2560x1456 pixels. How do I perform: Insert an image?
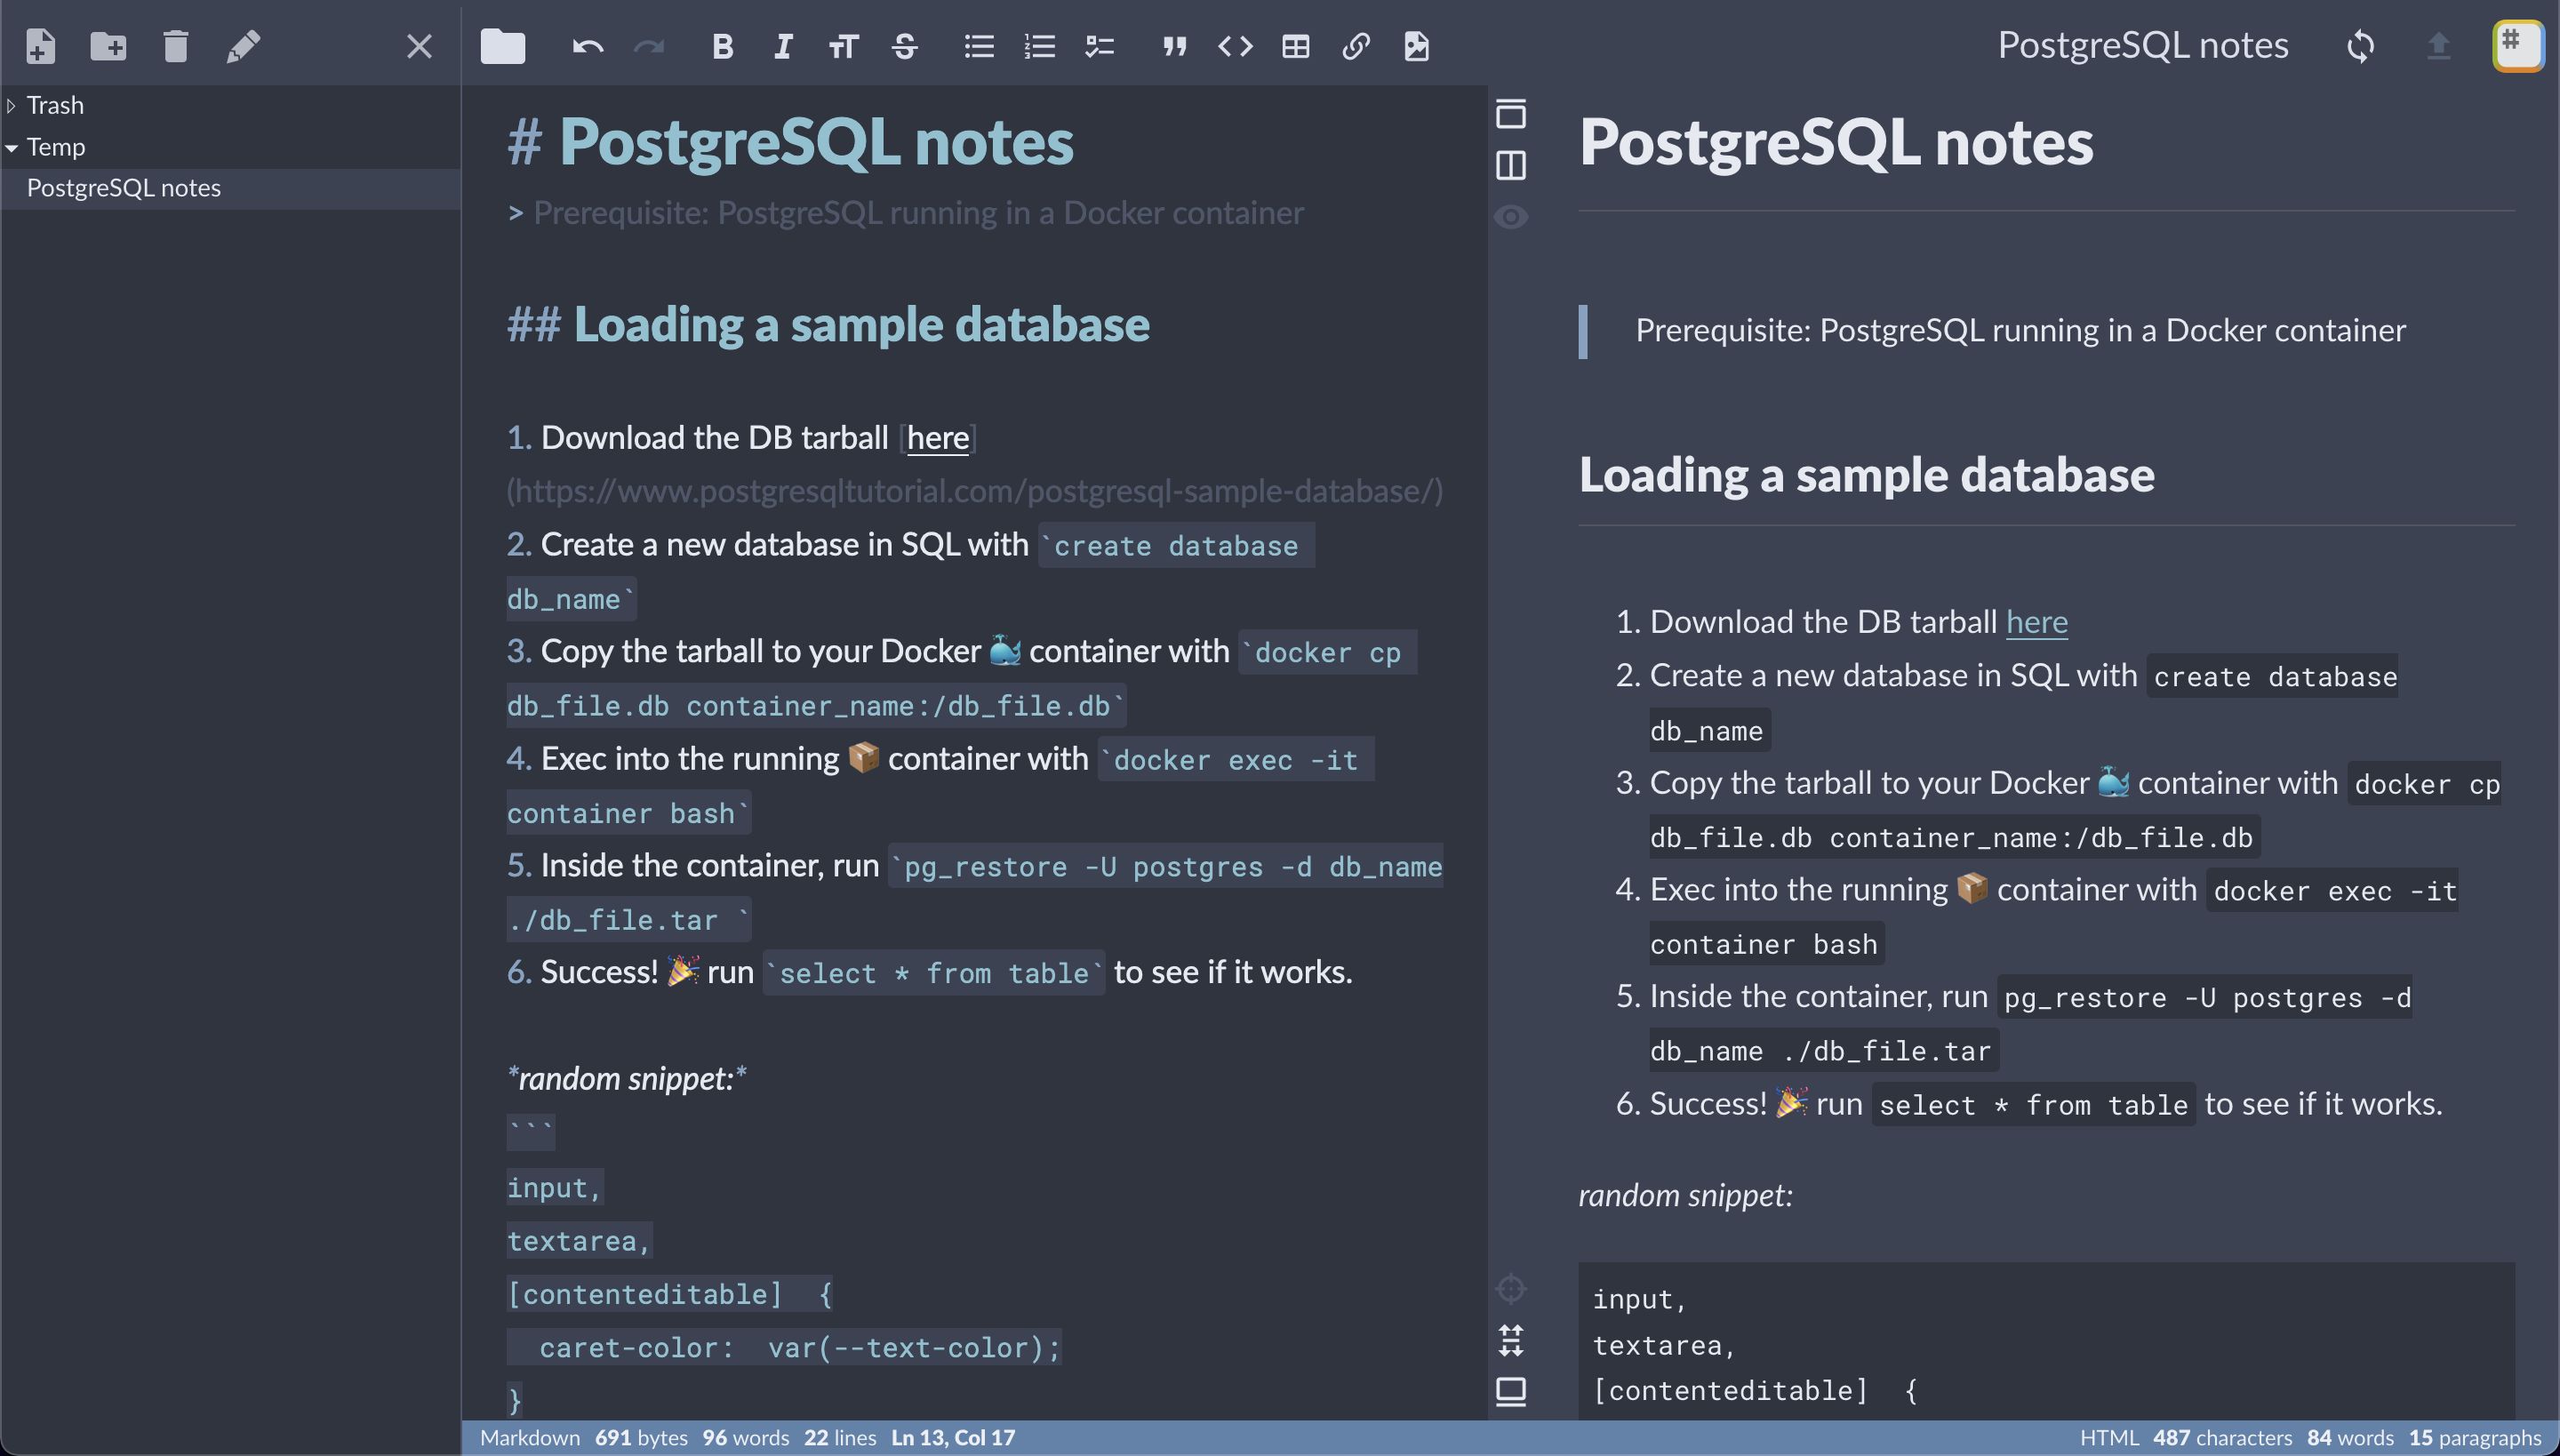tap(1416, 46)
